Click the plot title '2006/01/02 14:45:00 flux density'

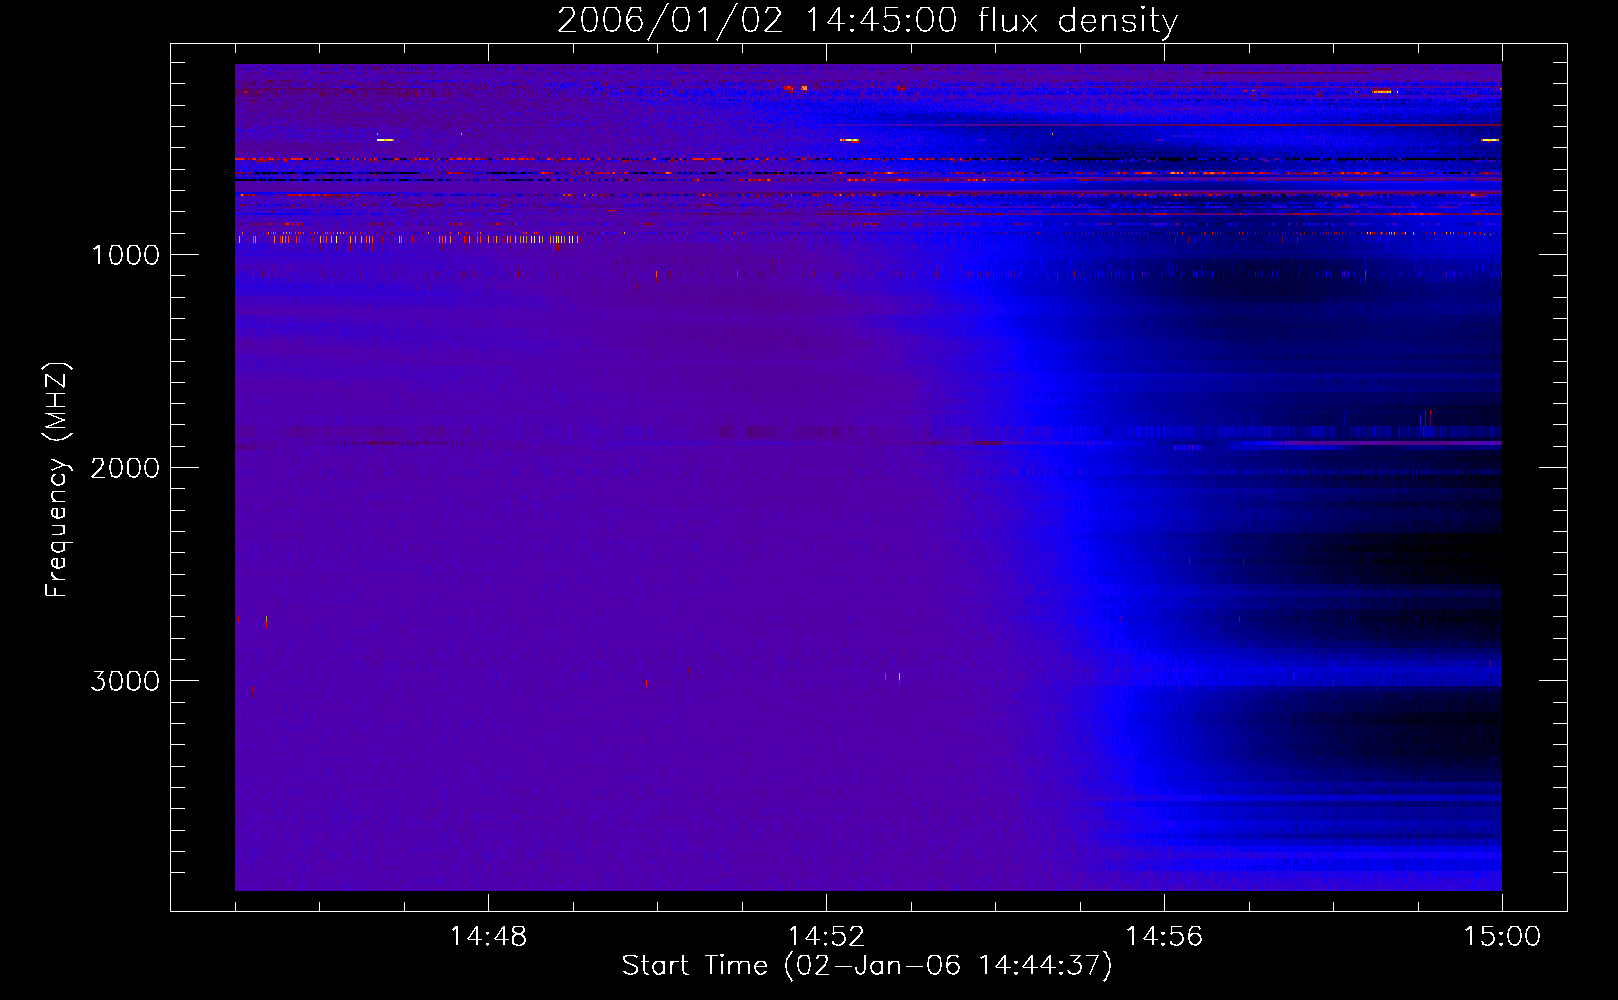tap(867, 21)
